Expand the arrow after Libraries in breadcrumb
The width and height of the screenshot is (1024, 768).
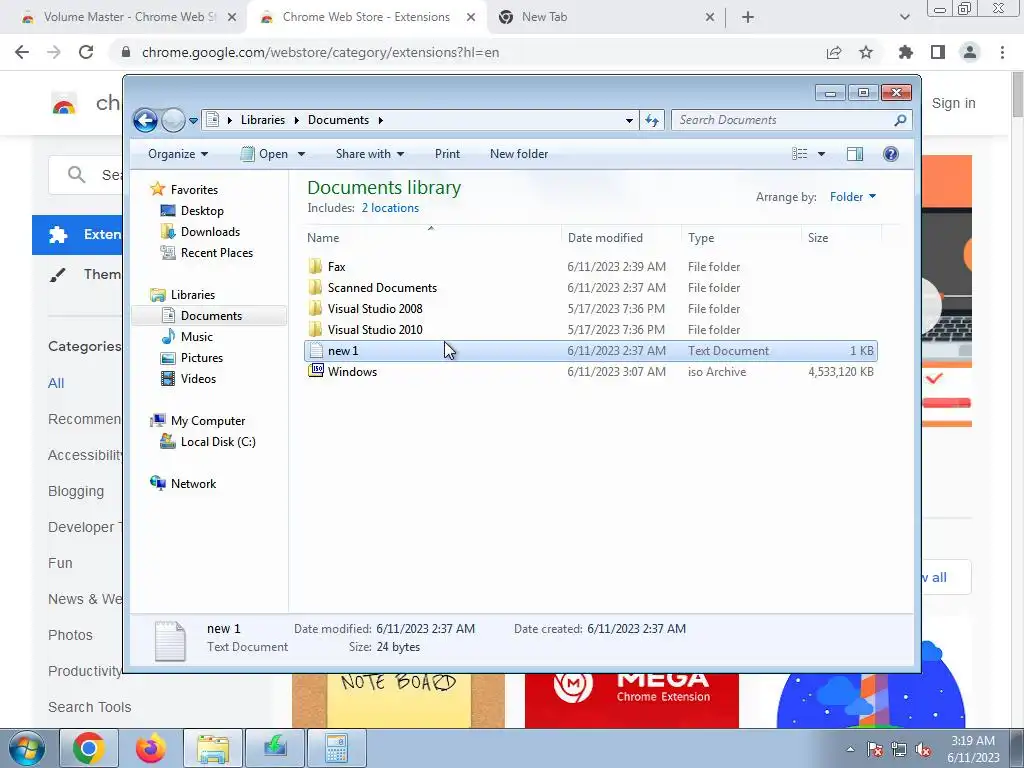coord(296,120)
